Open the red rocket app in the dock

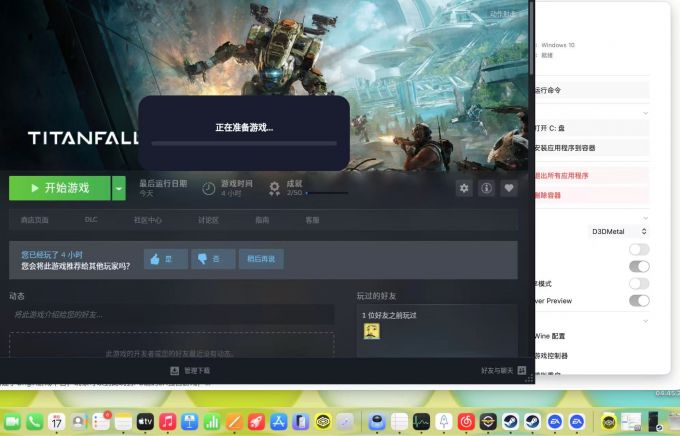[x=256, y=422]
